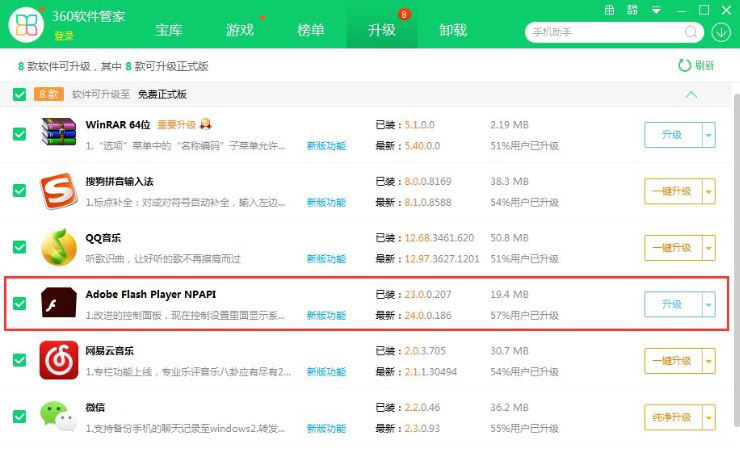
Task: Click the 网易云音乐 title text
Action: [x=109, y=351]
